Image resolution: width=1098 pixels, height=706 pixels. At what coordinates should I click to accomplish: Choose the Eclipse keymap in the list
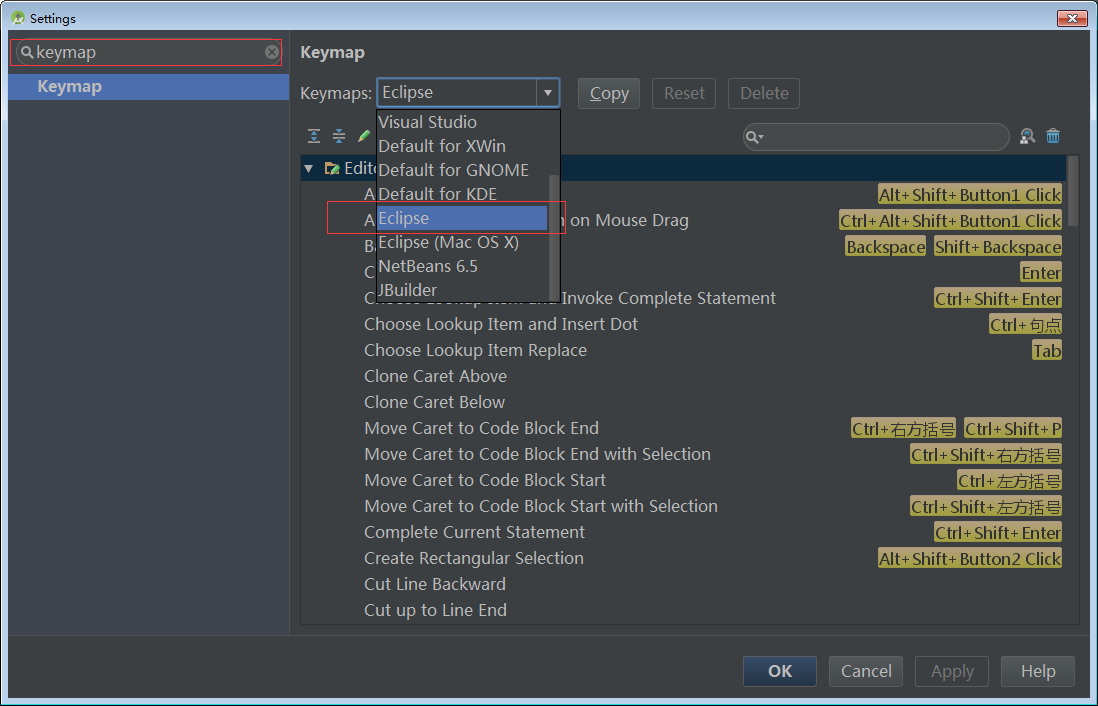(x=462, y=218)
